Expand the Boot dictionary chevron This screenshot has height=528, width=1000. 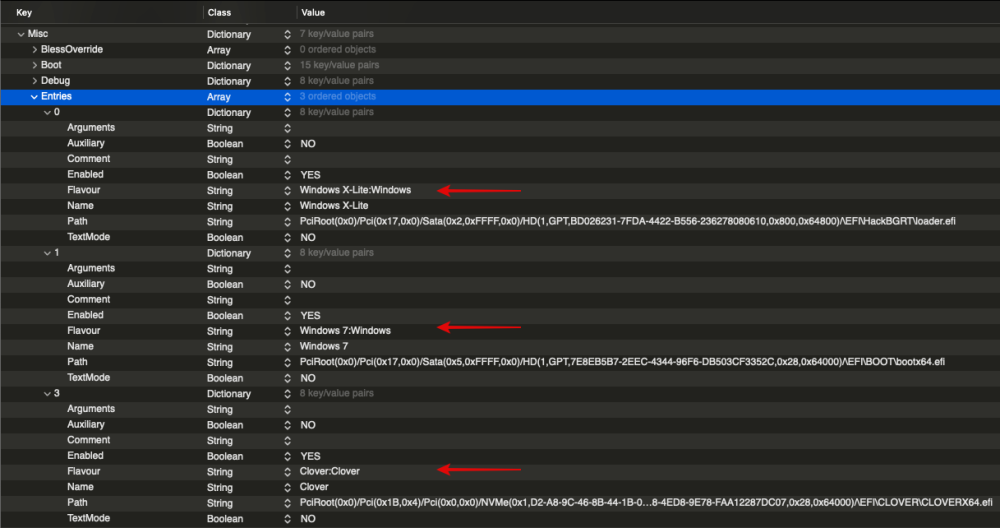coord(34,65)
